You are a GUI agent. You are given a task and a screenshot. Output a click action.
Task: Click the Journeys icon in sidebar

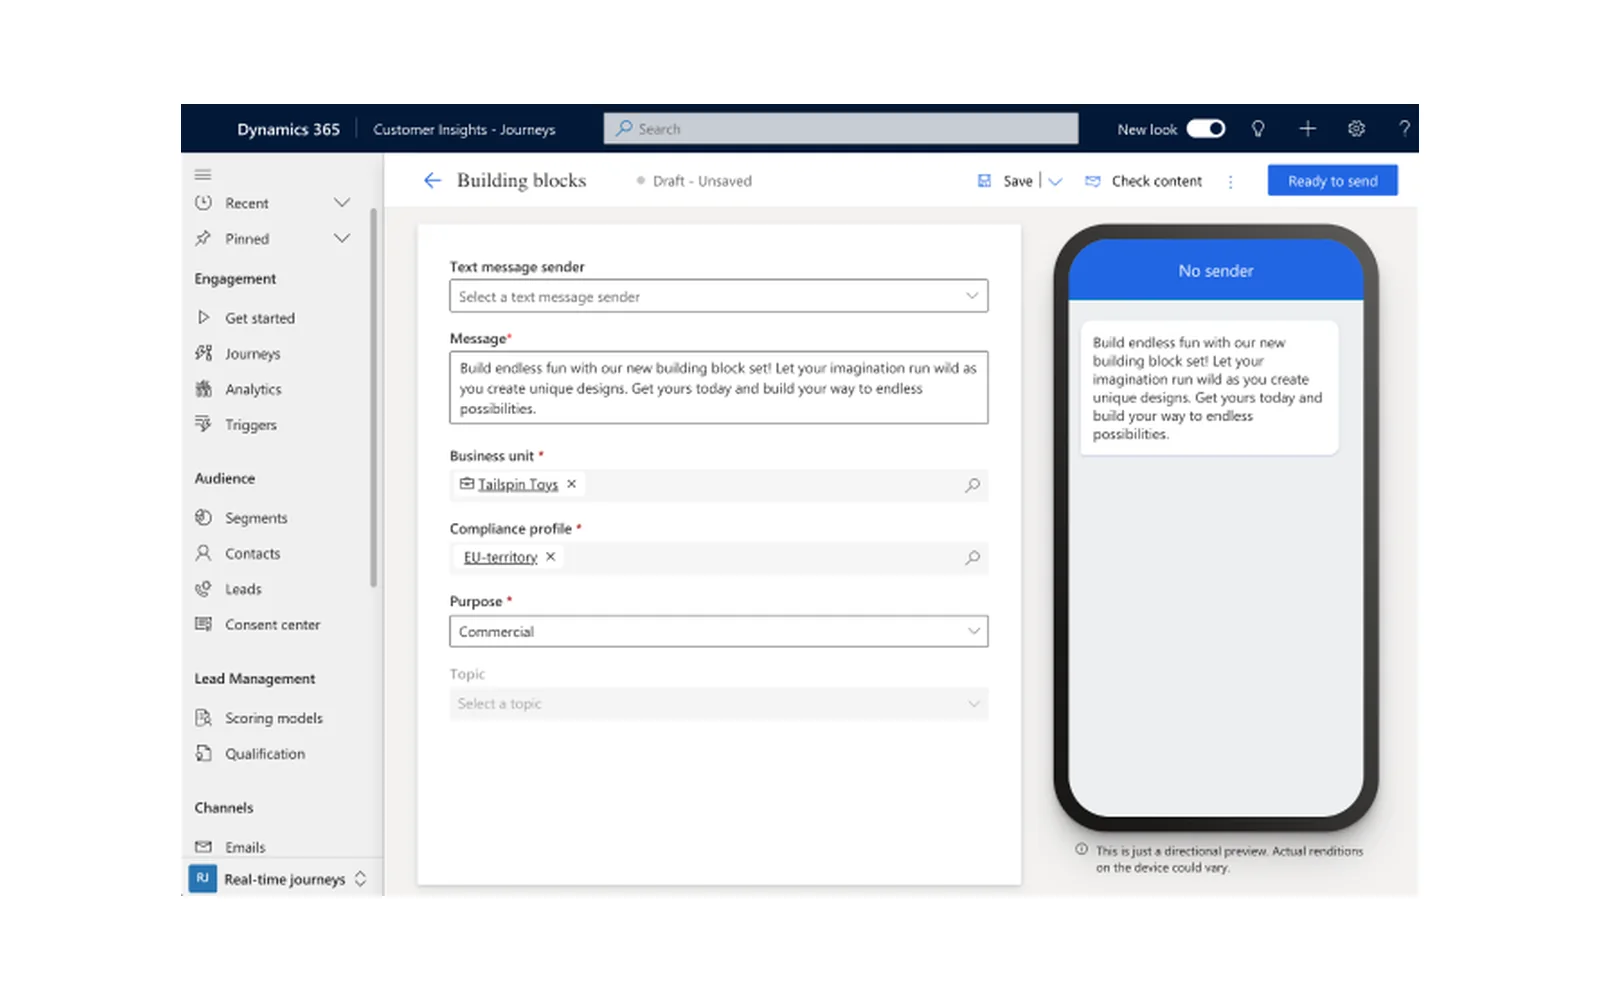[x=203, y=353]
